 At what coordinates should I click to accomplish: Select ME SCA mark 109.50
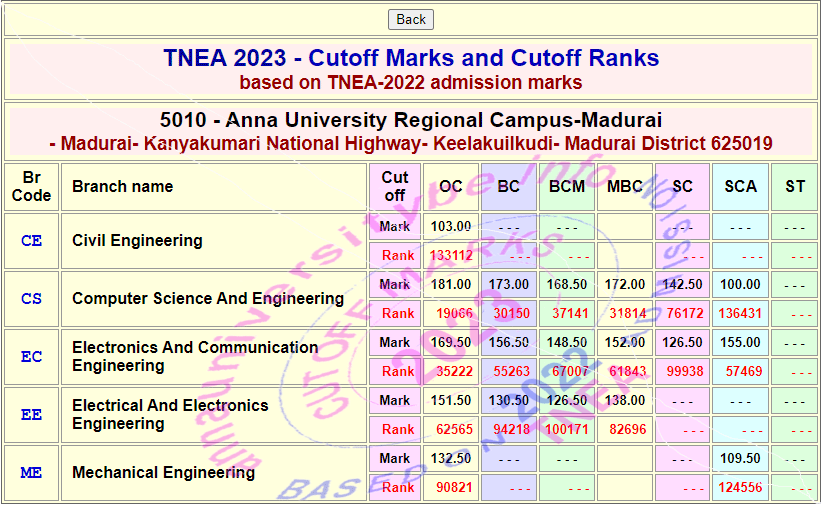pos(740,459)
